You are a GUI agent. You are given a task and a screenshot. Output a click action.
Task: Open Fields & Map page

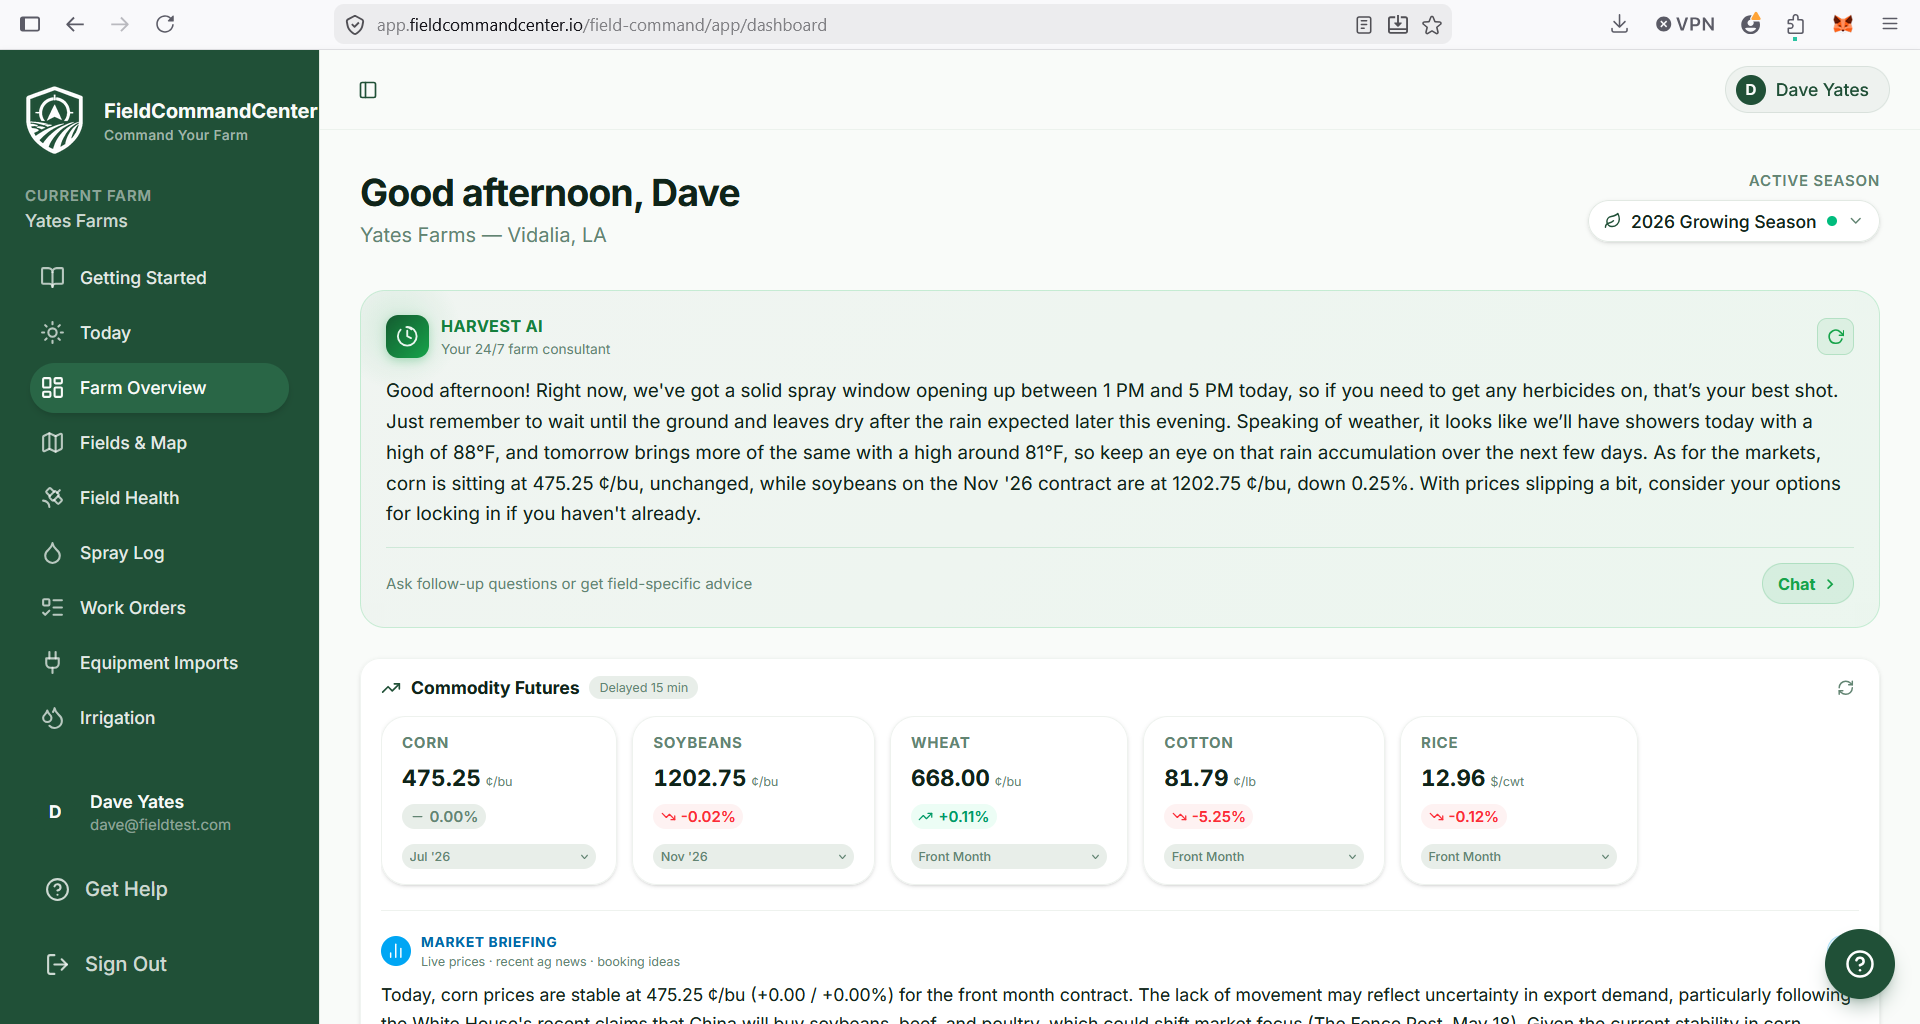(159, 443)
